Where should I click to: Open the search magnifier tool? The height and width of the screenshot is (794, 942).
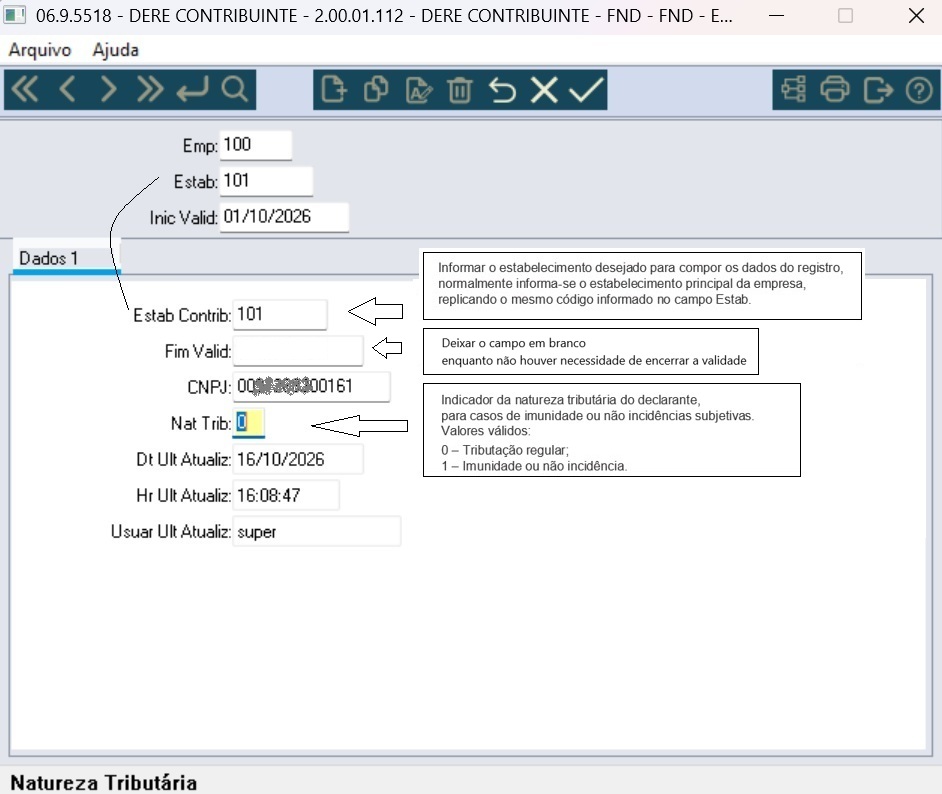[x=234, y=90]
